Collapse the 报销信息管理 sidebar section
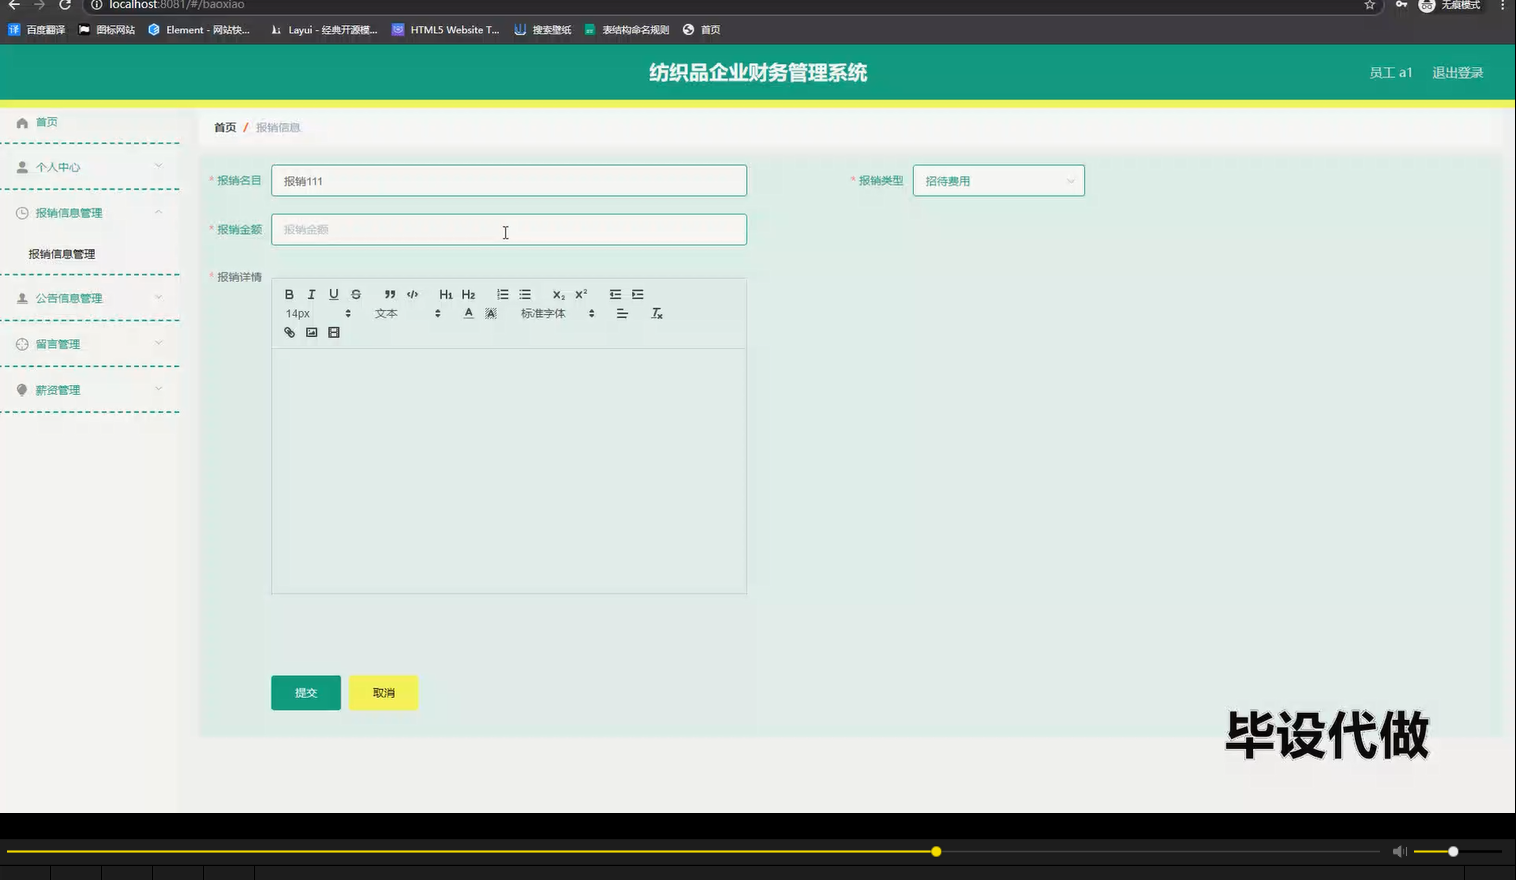 pos(90,213)
